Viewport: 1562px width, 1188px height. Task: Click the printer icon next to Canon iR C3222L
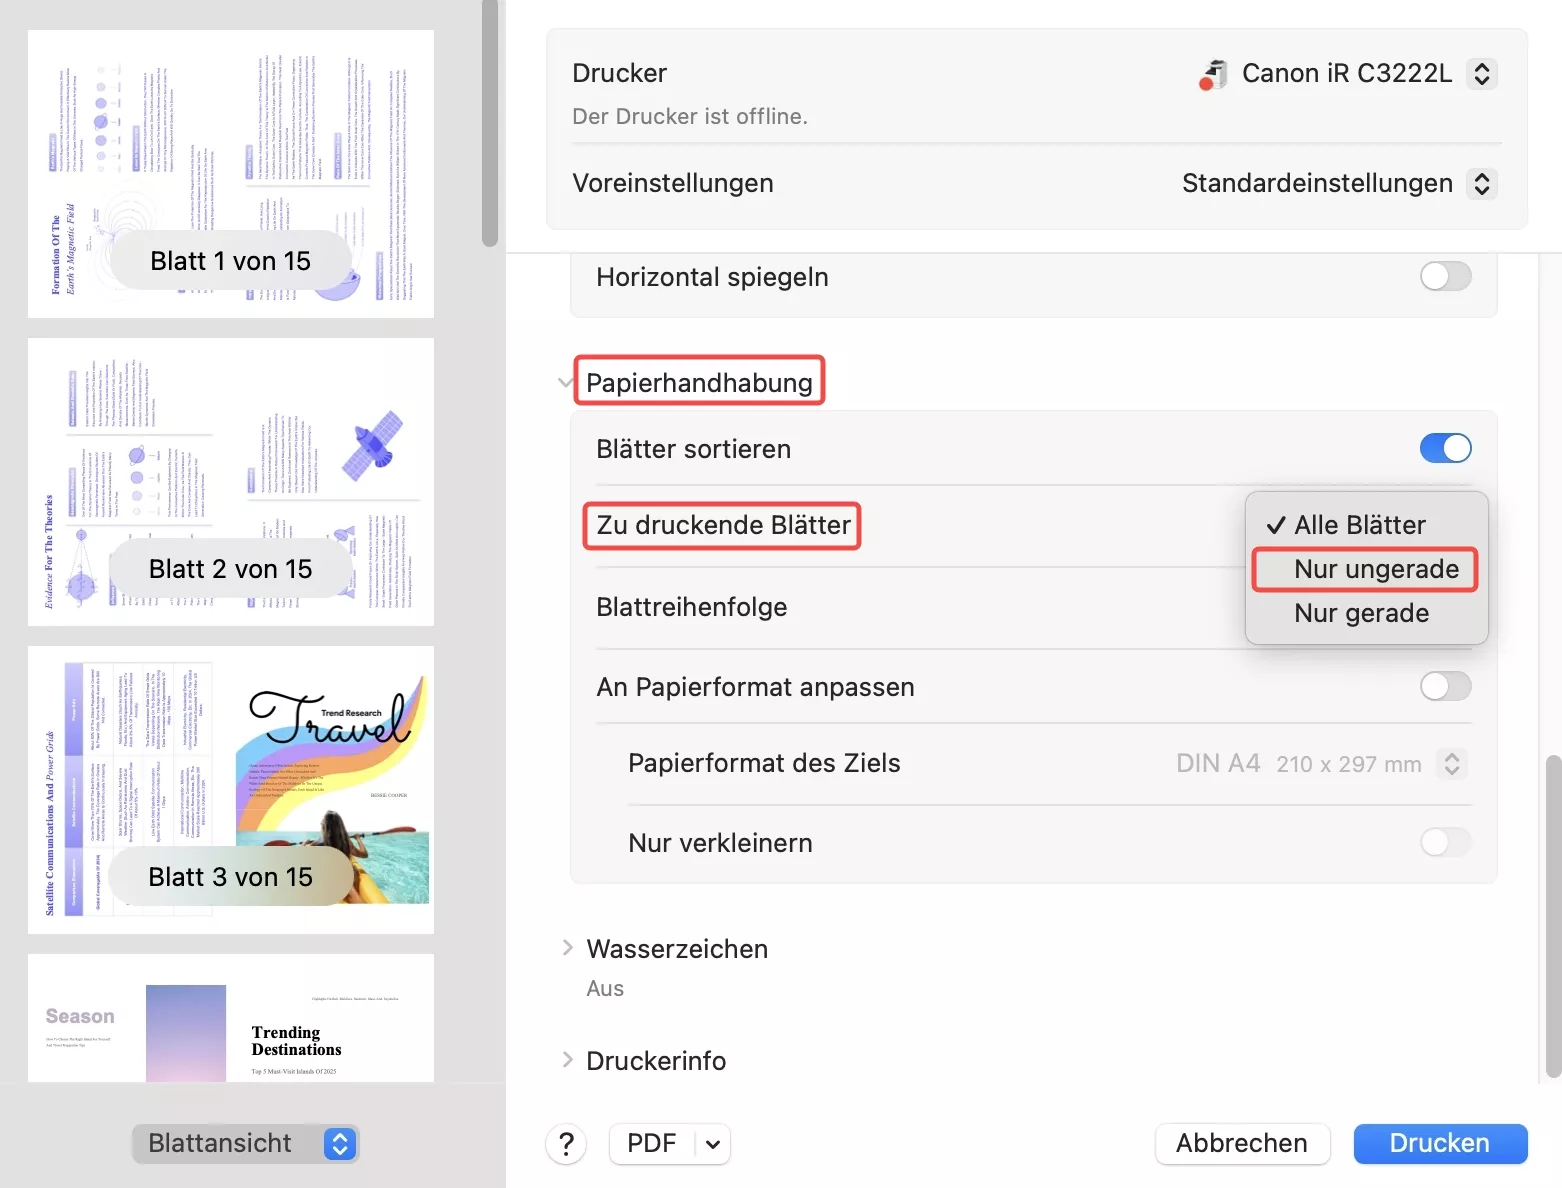point(1213,73)
